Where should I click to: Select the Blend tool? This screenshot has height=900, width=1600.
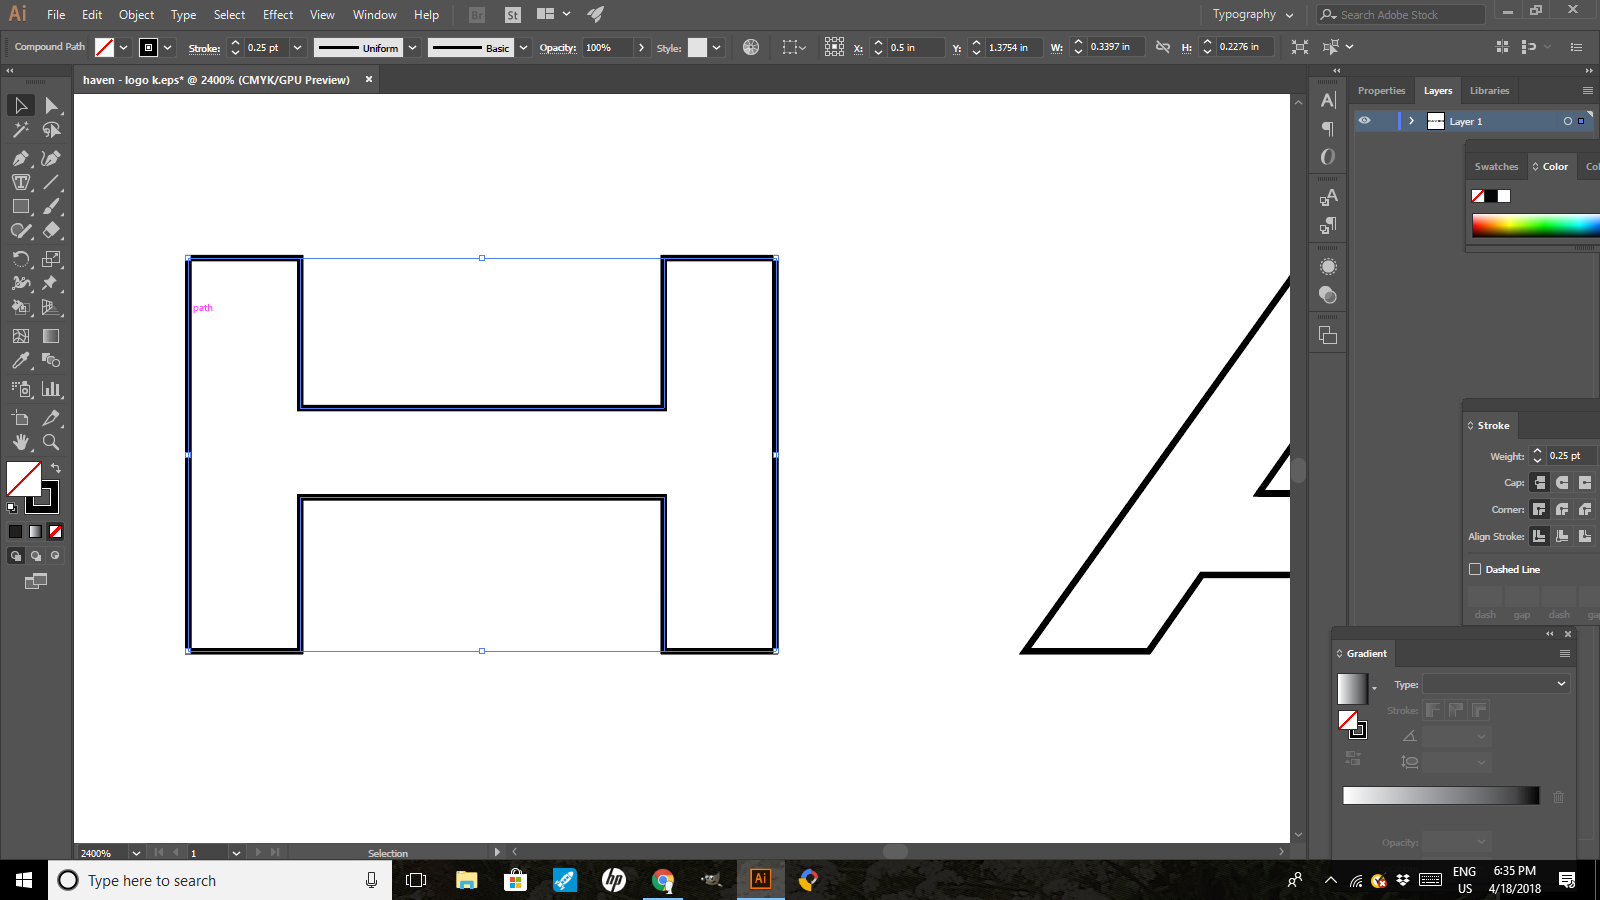coord(51,360)
